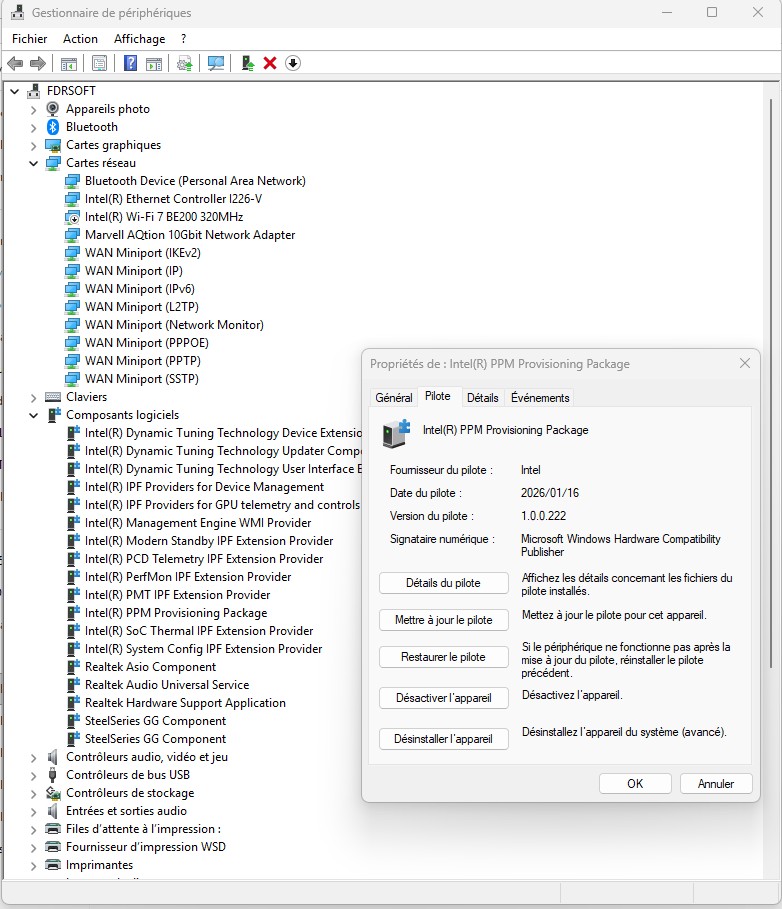Expand the Claviers category
This screenshot has width=782, height=909.
(x=33, y=397)
